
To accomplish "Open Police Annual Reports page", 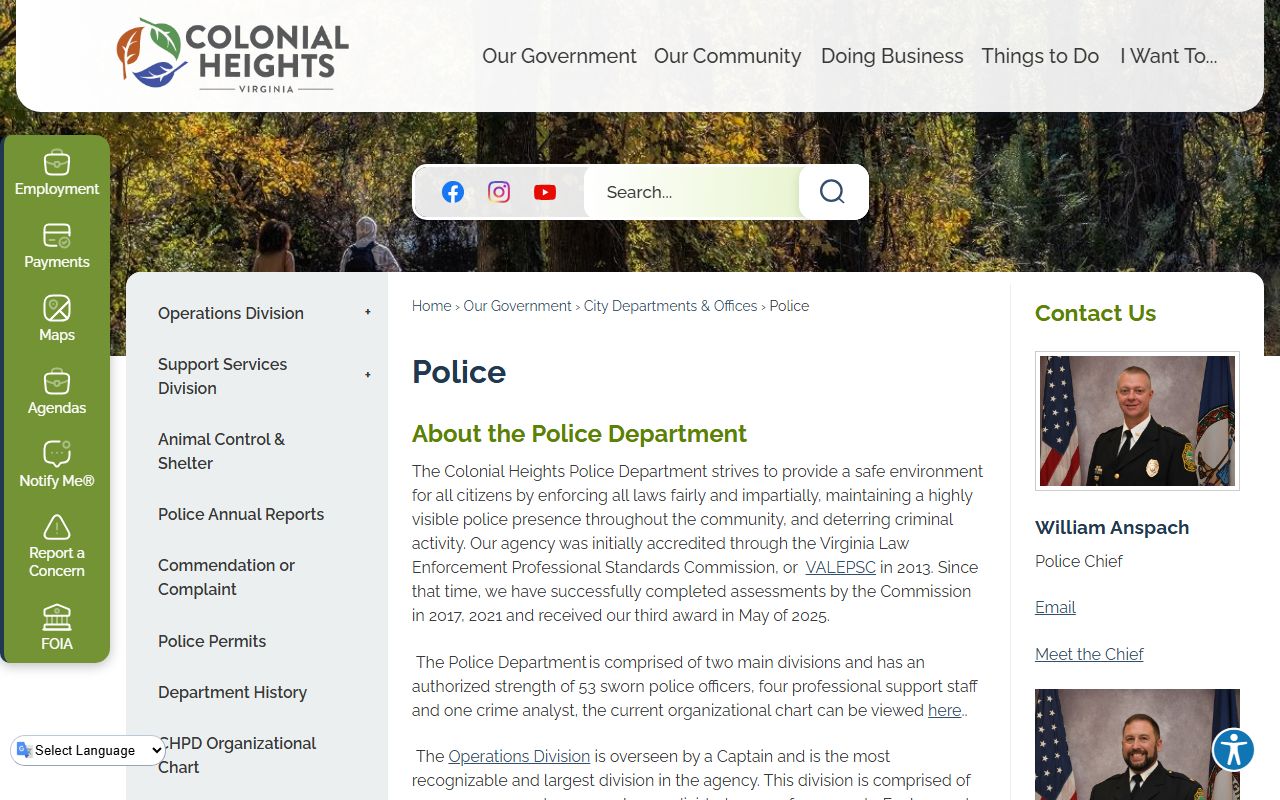I will pos(241,514).
